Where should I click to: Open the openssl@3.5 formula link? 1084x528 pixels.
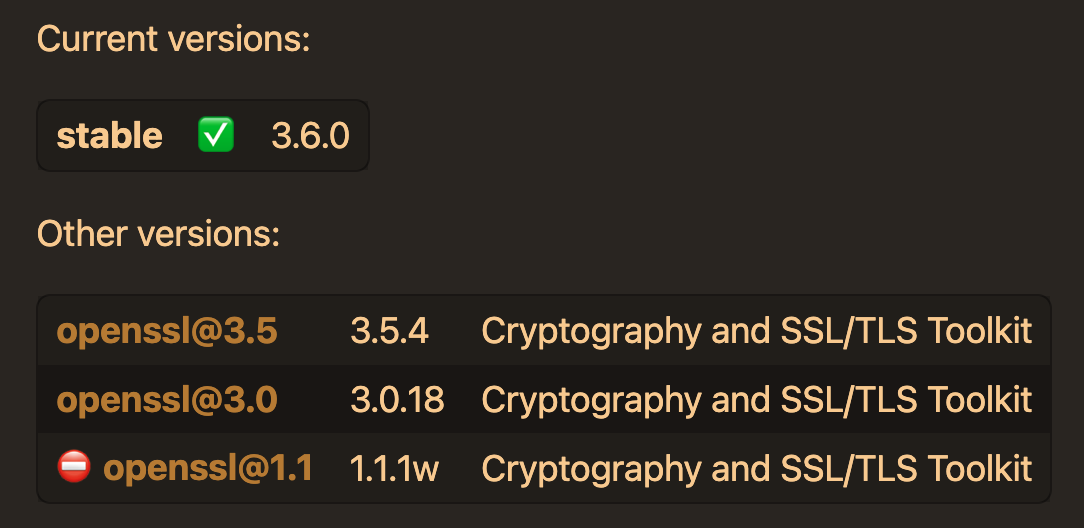tap(167, 332)
